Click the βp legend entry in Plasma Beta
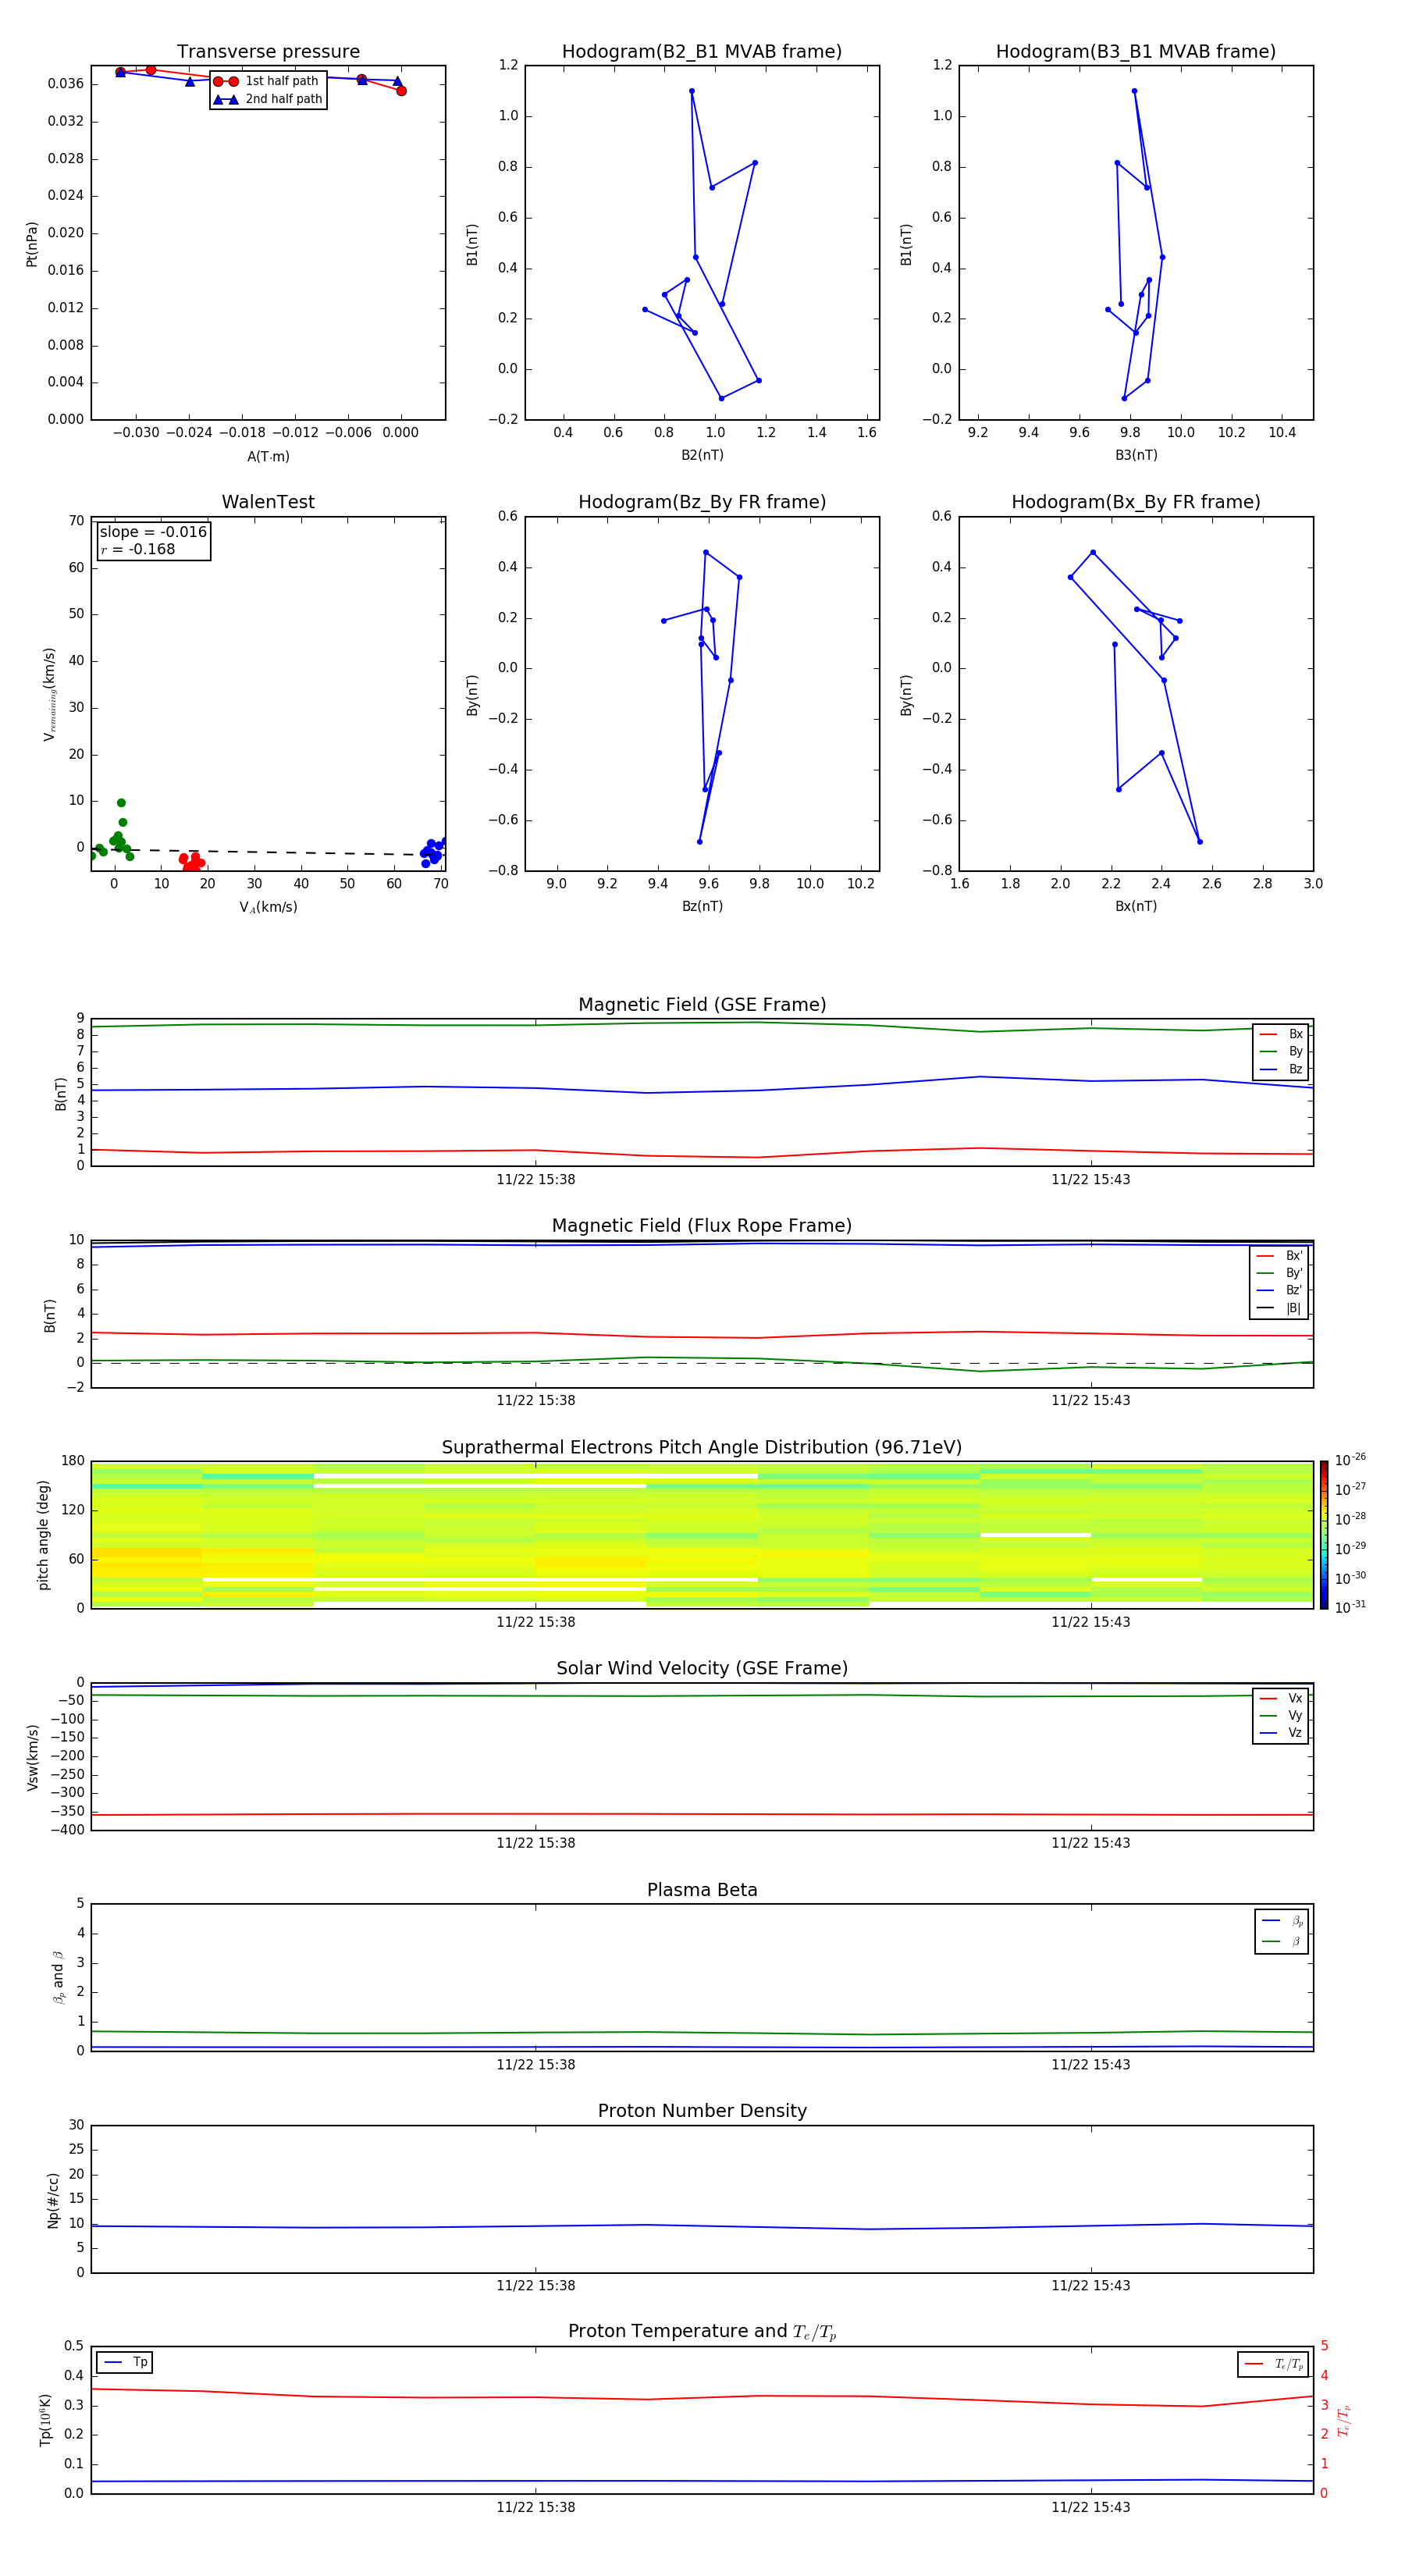The image size is (1405, 2576). [x=1282, y=1921]
